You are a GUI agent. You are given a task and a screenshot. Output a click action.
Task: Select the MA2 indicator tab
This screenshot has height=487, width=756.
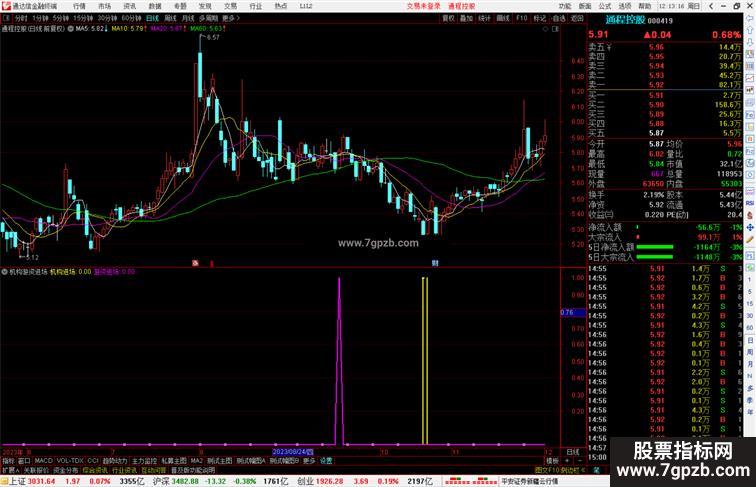[196, 461]
